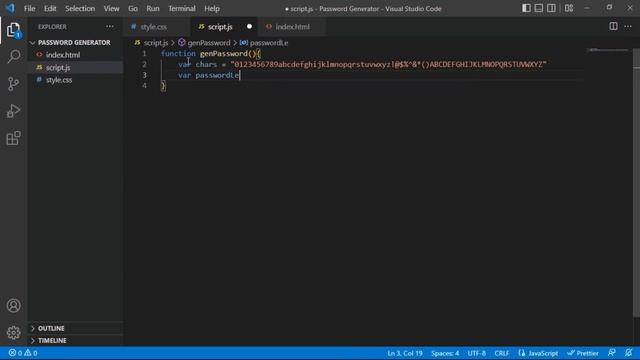This screenshot has width=640, height=360.
Task: Open the Run and Debug view
Action: point(13,111)
